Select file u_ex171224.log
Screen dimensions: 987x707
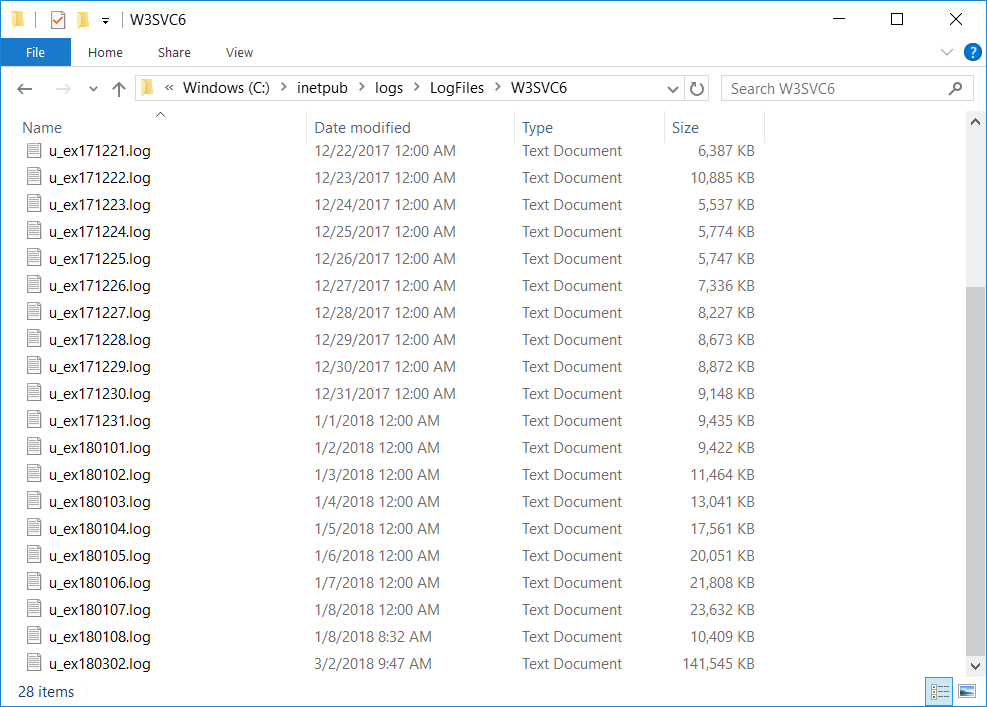99,232
